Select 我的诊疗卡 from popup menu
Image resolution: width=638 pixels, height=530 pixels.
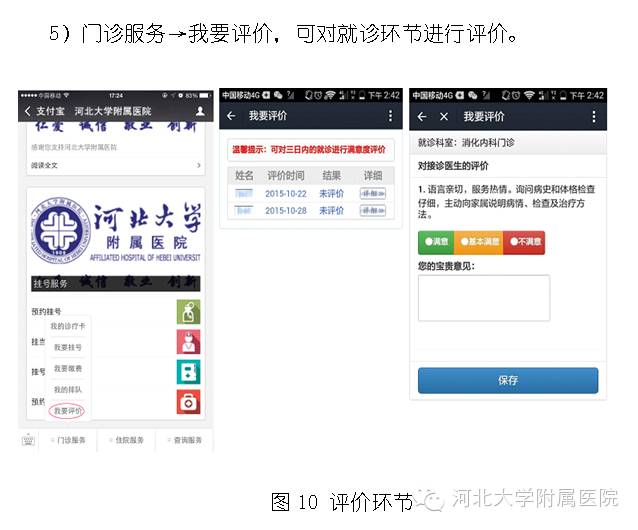coord(68,326)
